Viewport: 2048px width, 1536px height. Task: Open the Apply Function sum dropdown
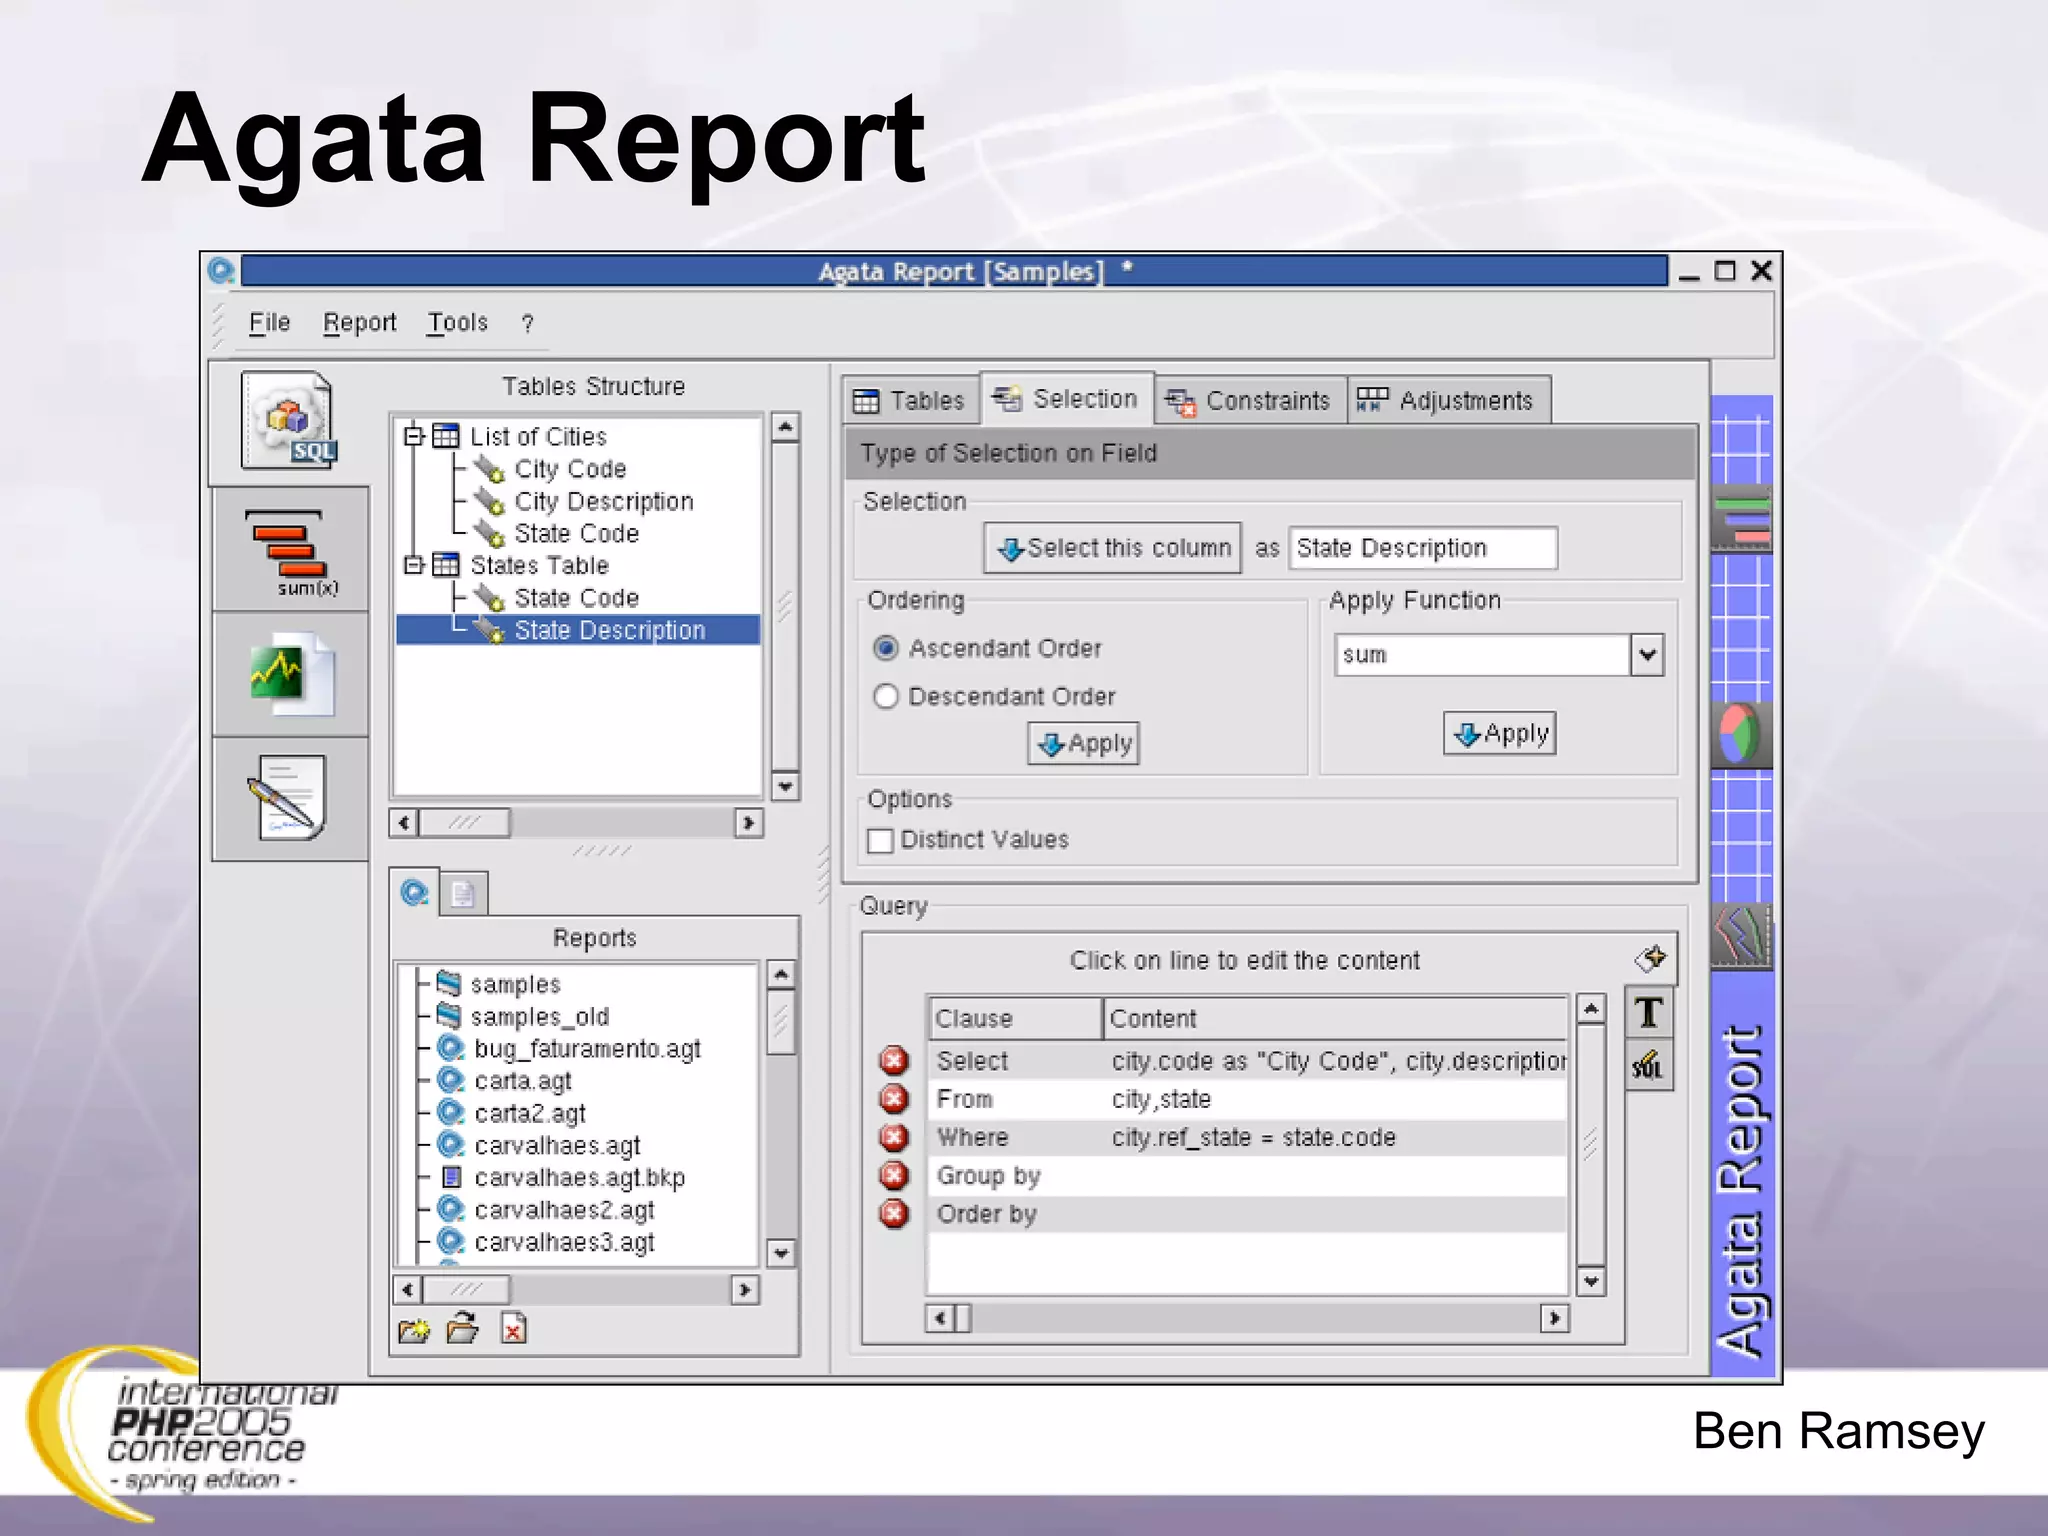coord(1647,655)
